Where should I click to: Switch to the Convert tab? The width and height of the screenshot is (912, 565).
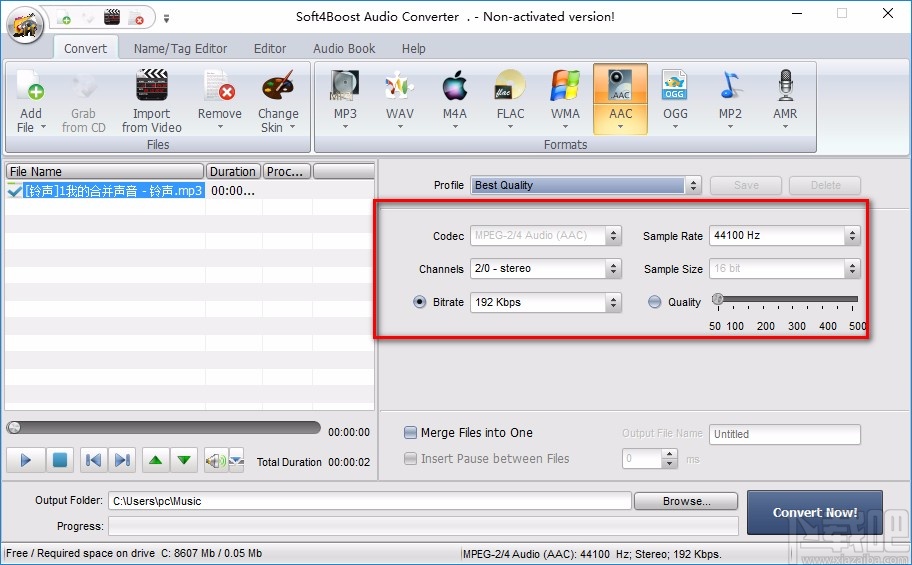(86, 48)
